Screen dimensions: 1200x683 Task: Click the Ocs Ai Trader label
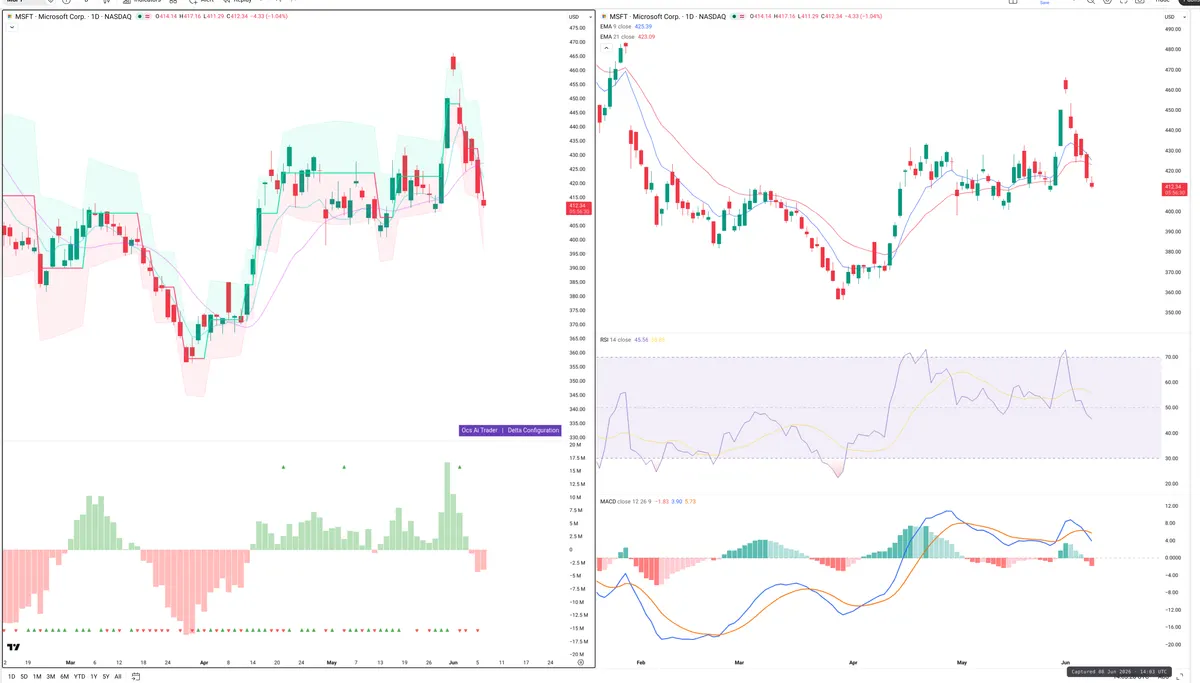(x=479, y=430)
